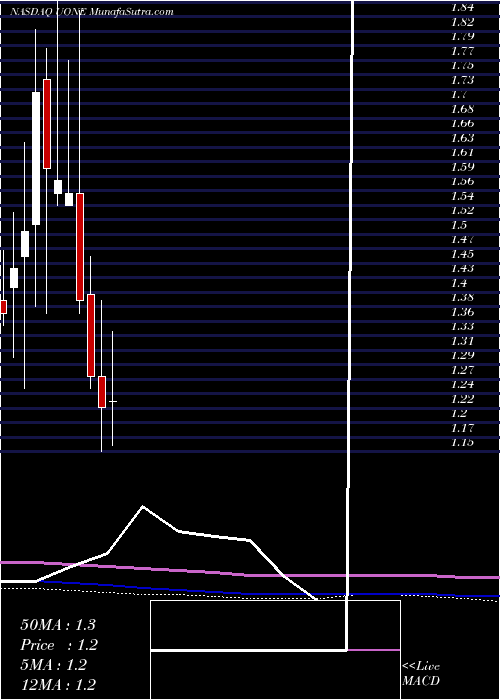Click the 1.61 price axis label
This screenshot has width=500, height=700.
click(462, 152)
